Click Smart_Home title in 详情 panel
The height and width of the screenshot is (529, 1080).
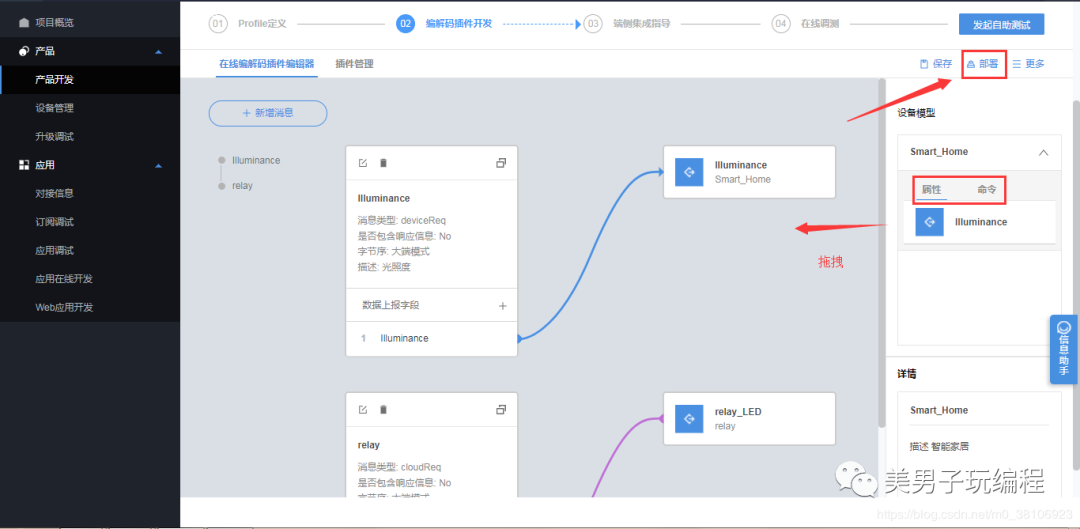click(939, 411)
